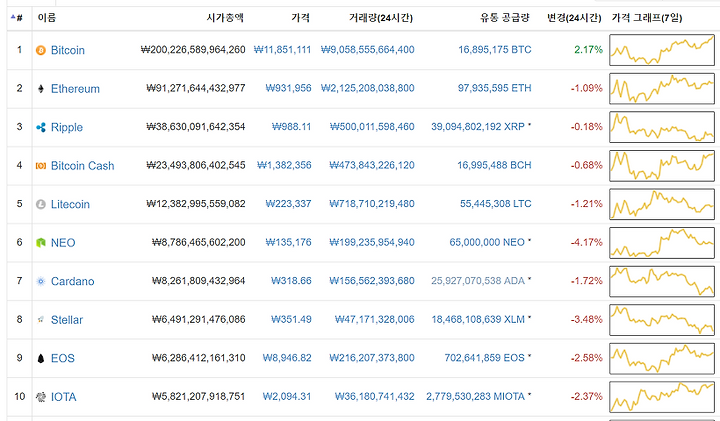This screenshot has height=421, width=720.
Task: Click Cardano price ₩318.66
Action: 291,281
